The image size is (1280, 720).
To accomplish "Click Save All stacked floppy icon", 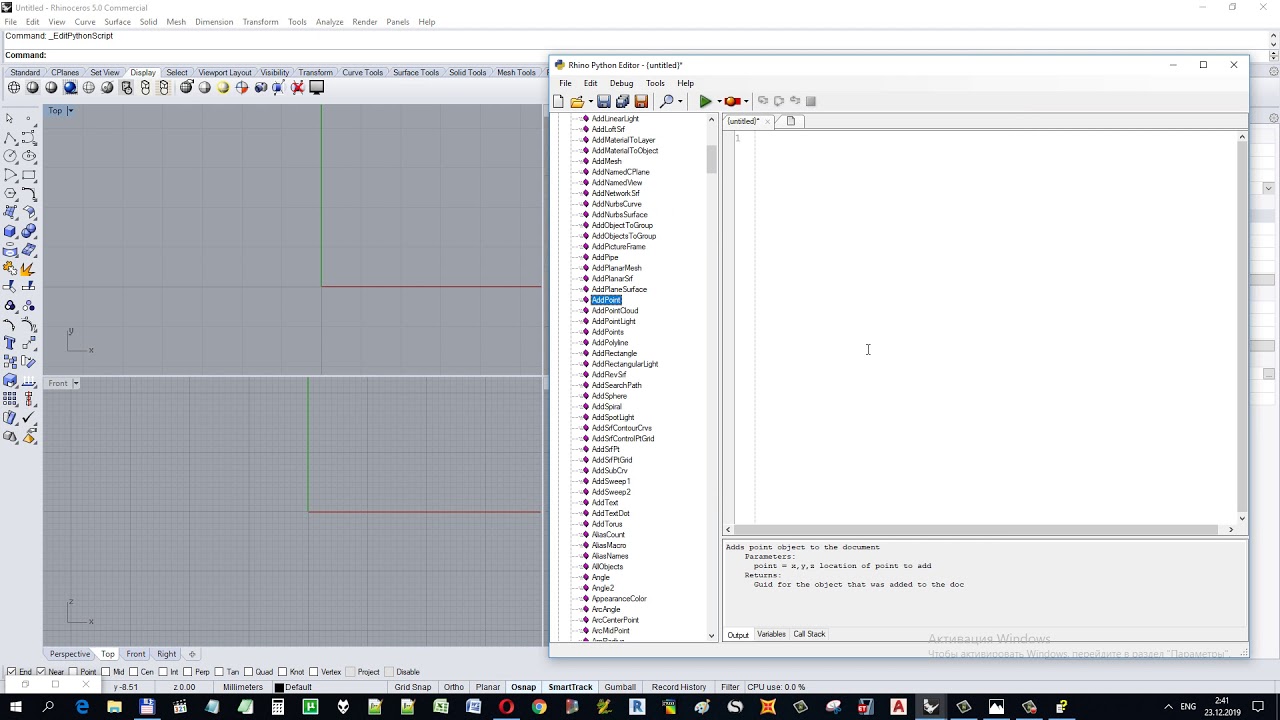I will (622, 101).
